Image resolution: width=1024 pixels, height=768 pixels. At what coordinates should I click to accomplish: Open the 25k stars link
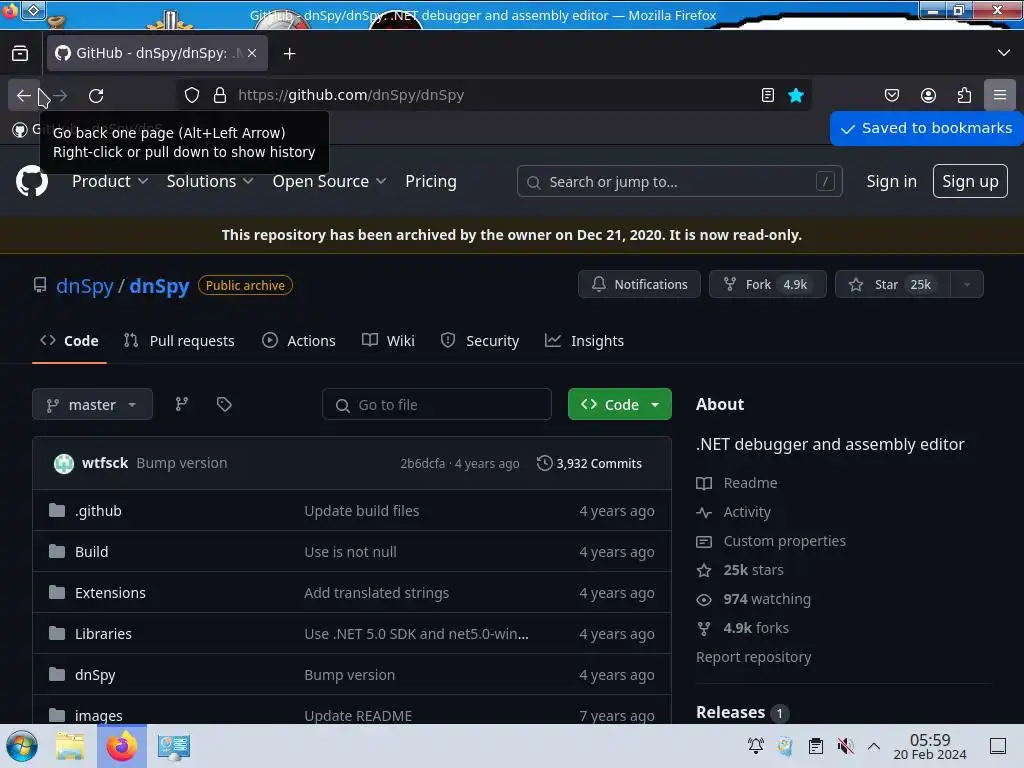tap(753, 570)
